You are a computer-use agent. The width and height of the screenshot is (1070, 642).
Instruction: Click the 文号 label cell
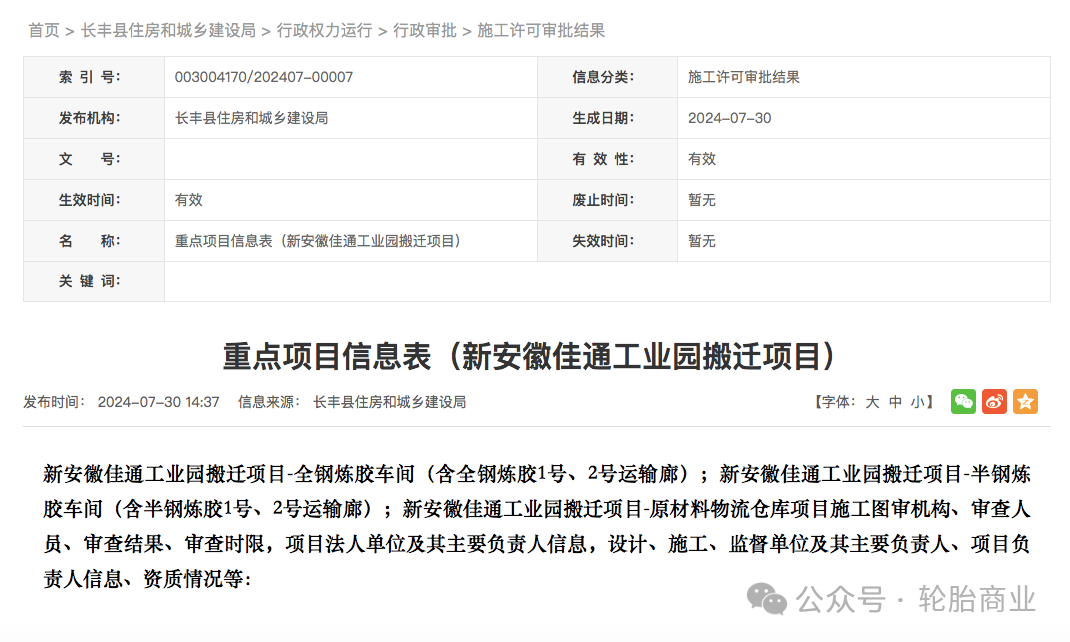click(93, 159)
